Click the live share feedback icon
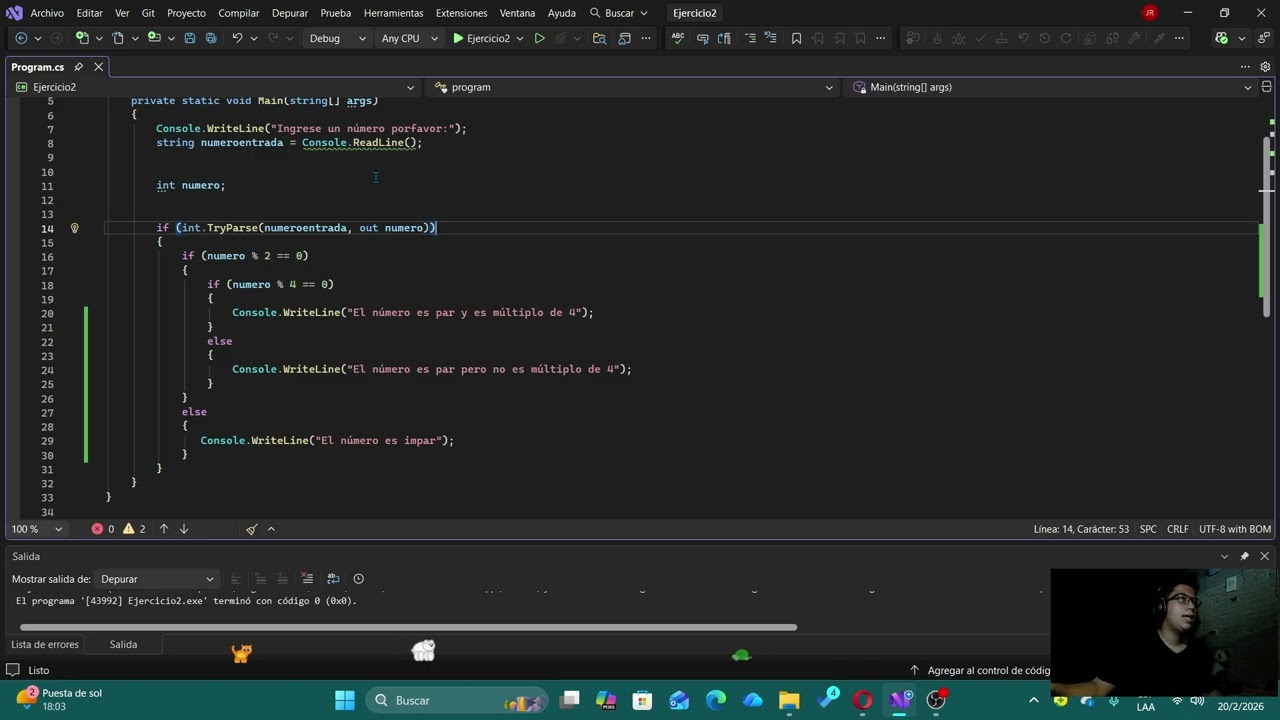This screenshot has height=720, width=1280. pos(1264,38)
